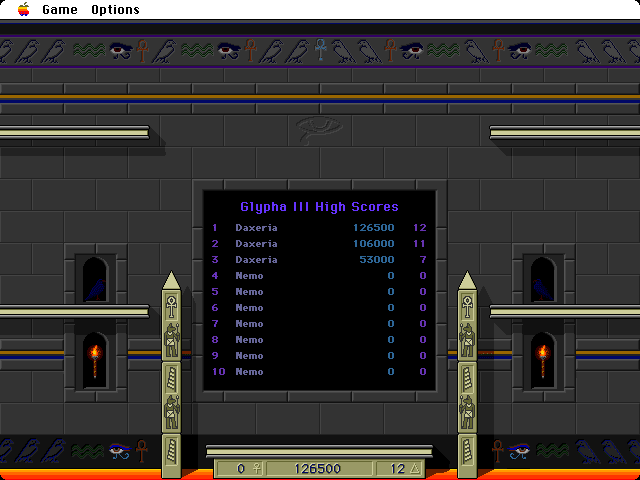Click the 126500 score in bottom status bar
The image size is (640, 480).
click(317, 468)
